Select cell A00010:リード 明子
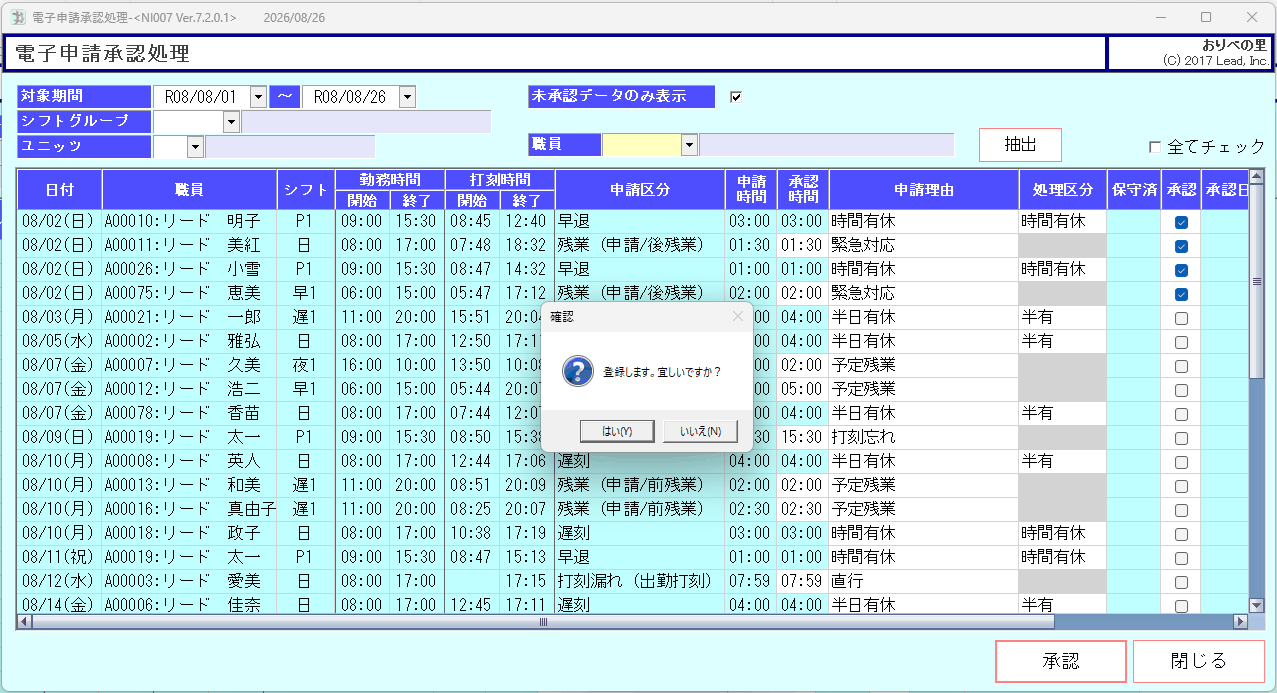The height and width of the screenshot is (693, 1277). tap(190, 222)
